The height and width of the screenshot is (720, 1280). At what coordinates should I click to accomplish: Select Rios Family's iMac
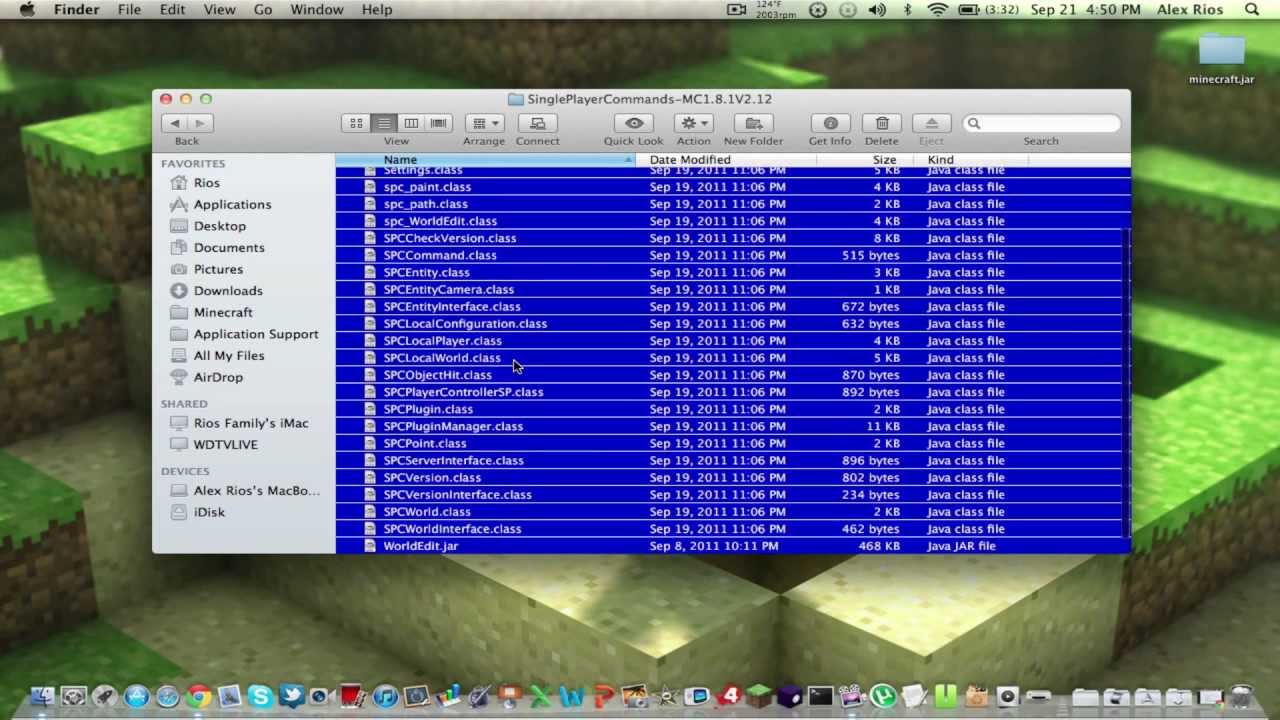251,423
